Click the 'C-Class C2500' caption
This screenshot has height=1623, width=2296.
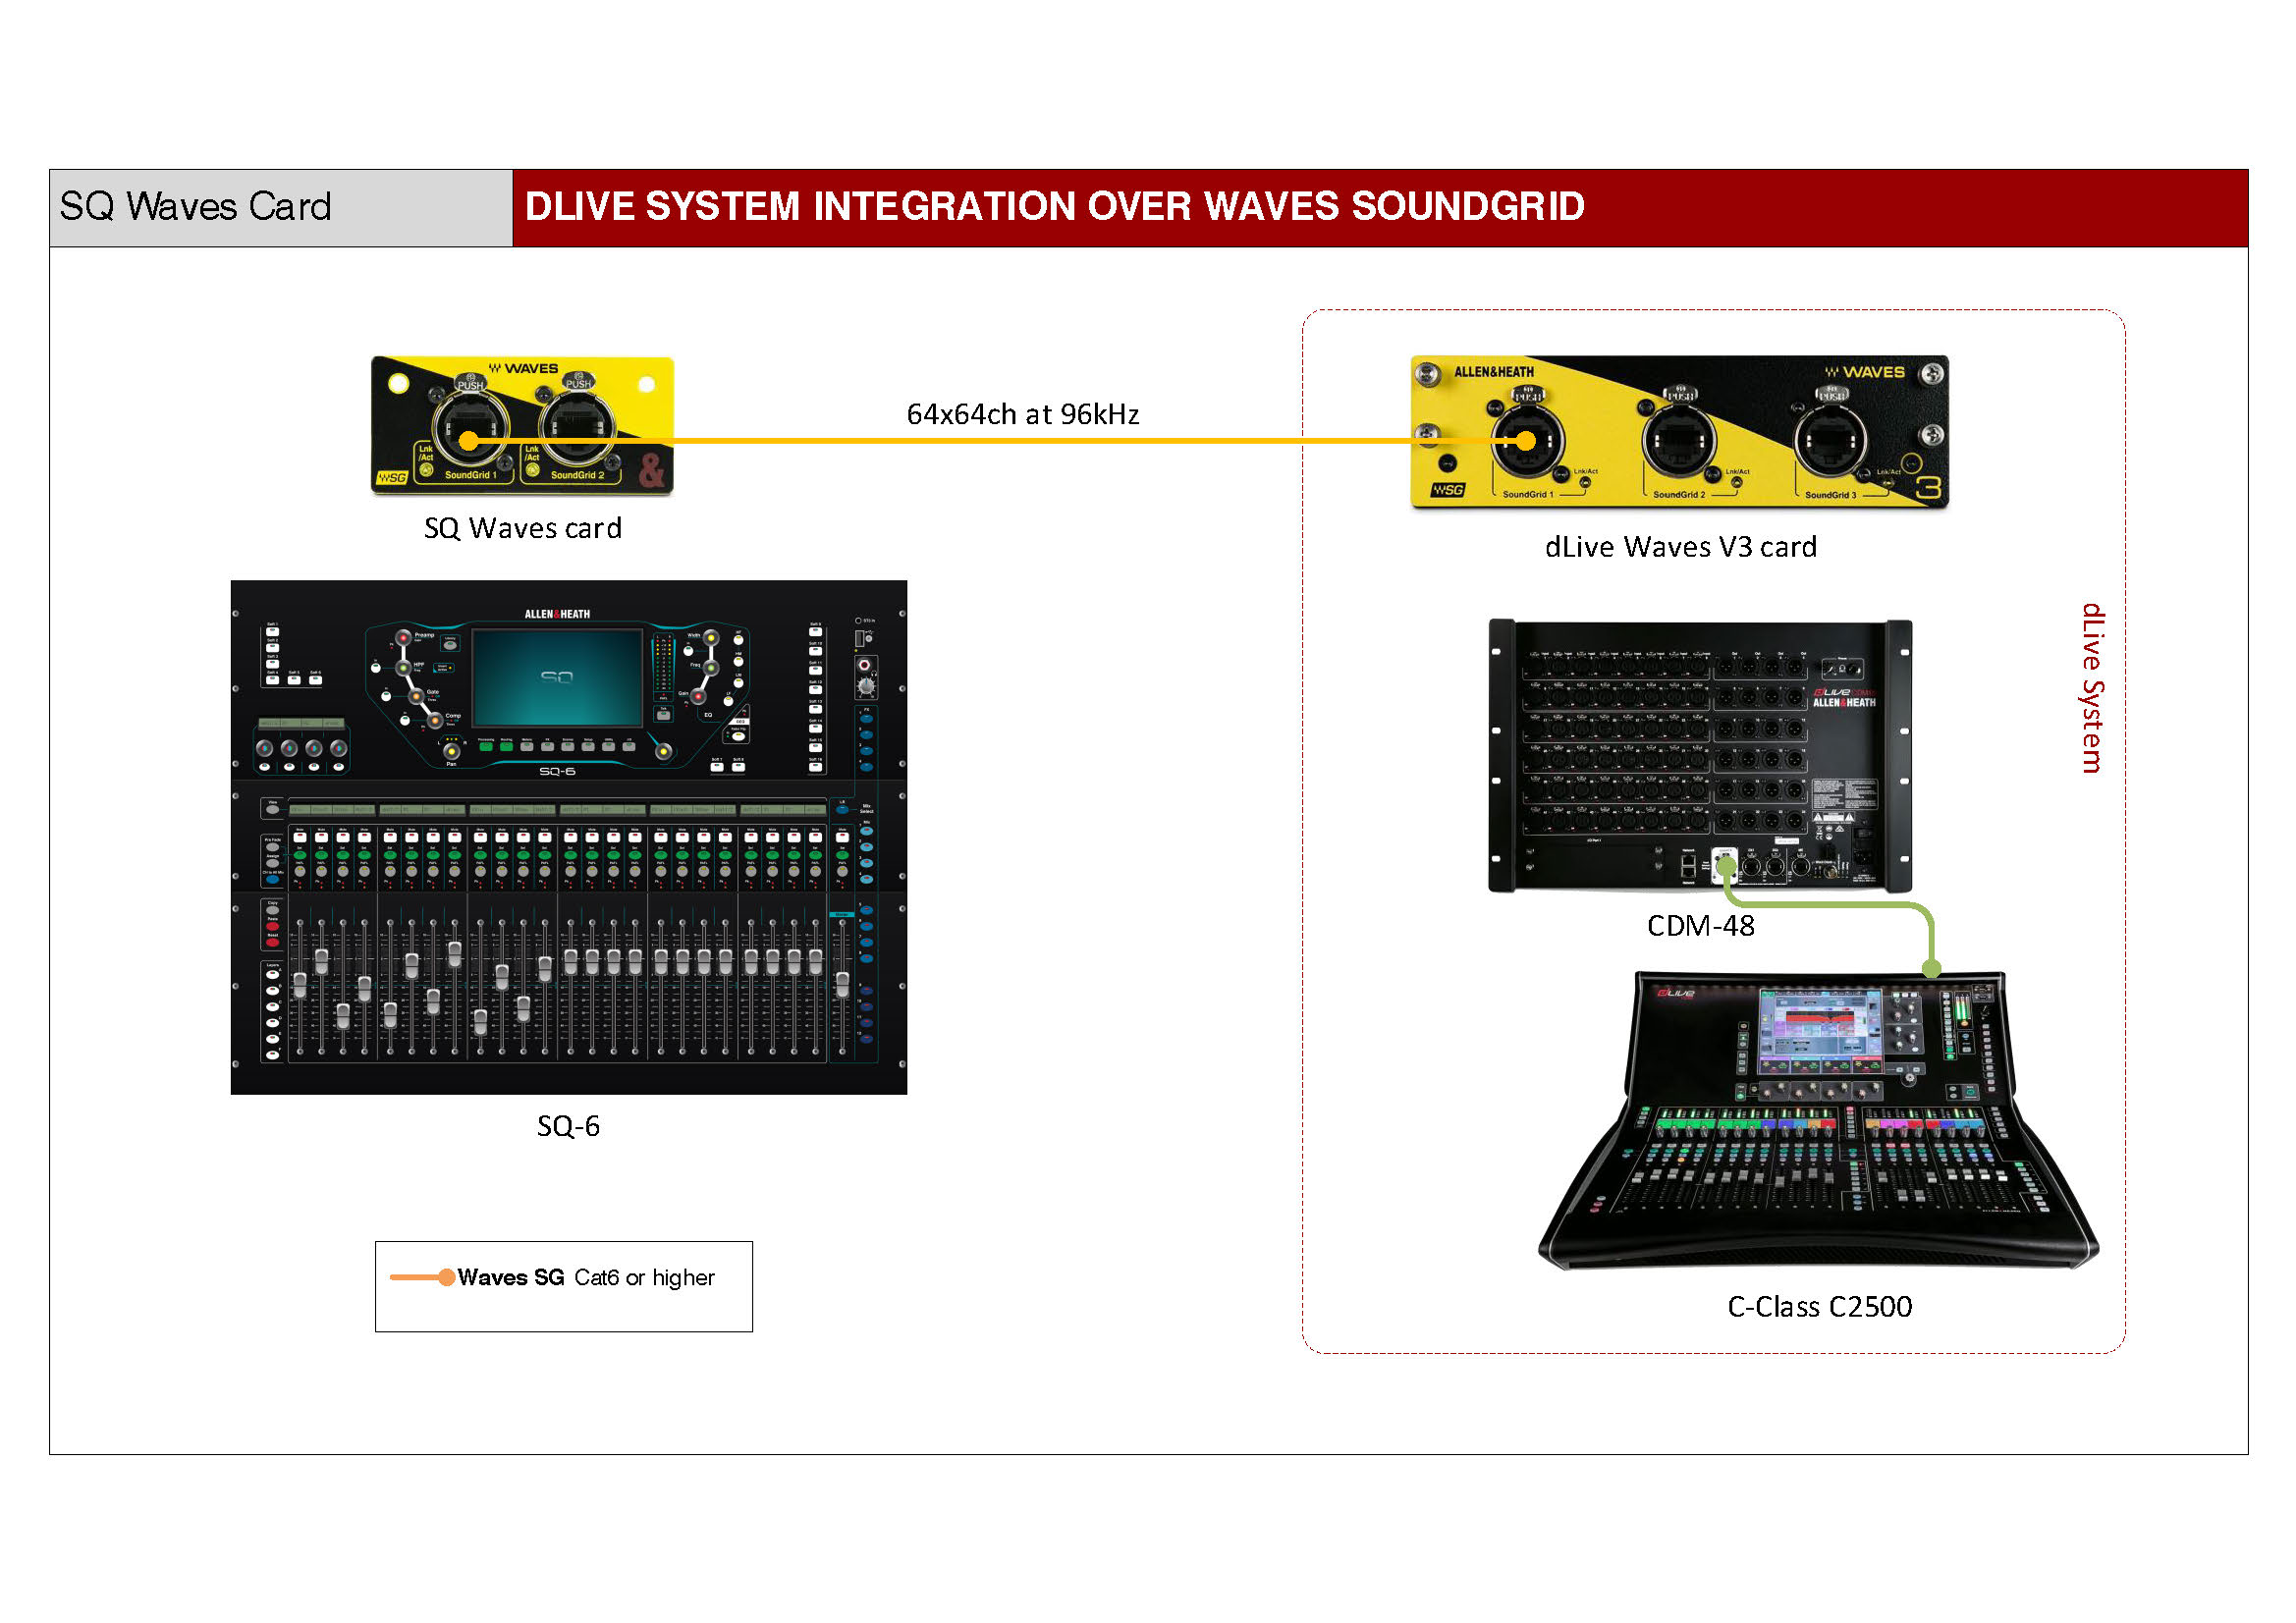click(1819, 1306)
